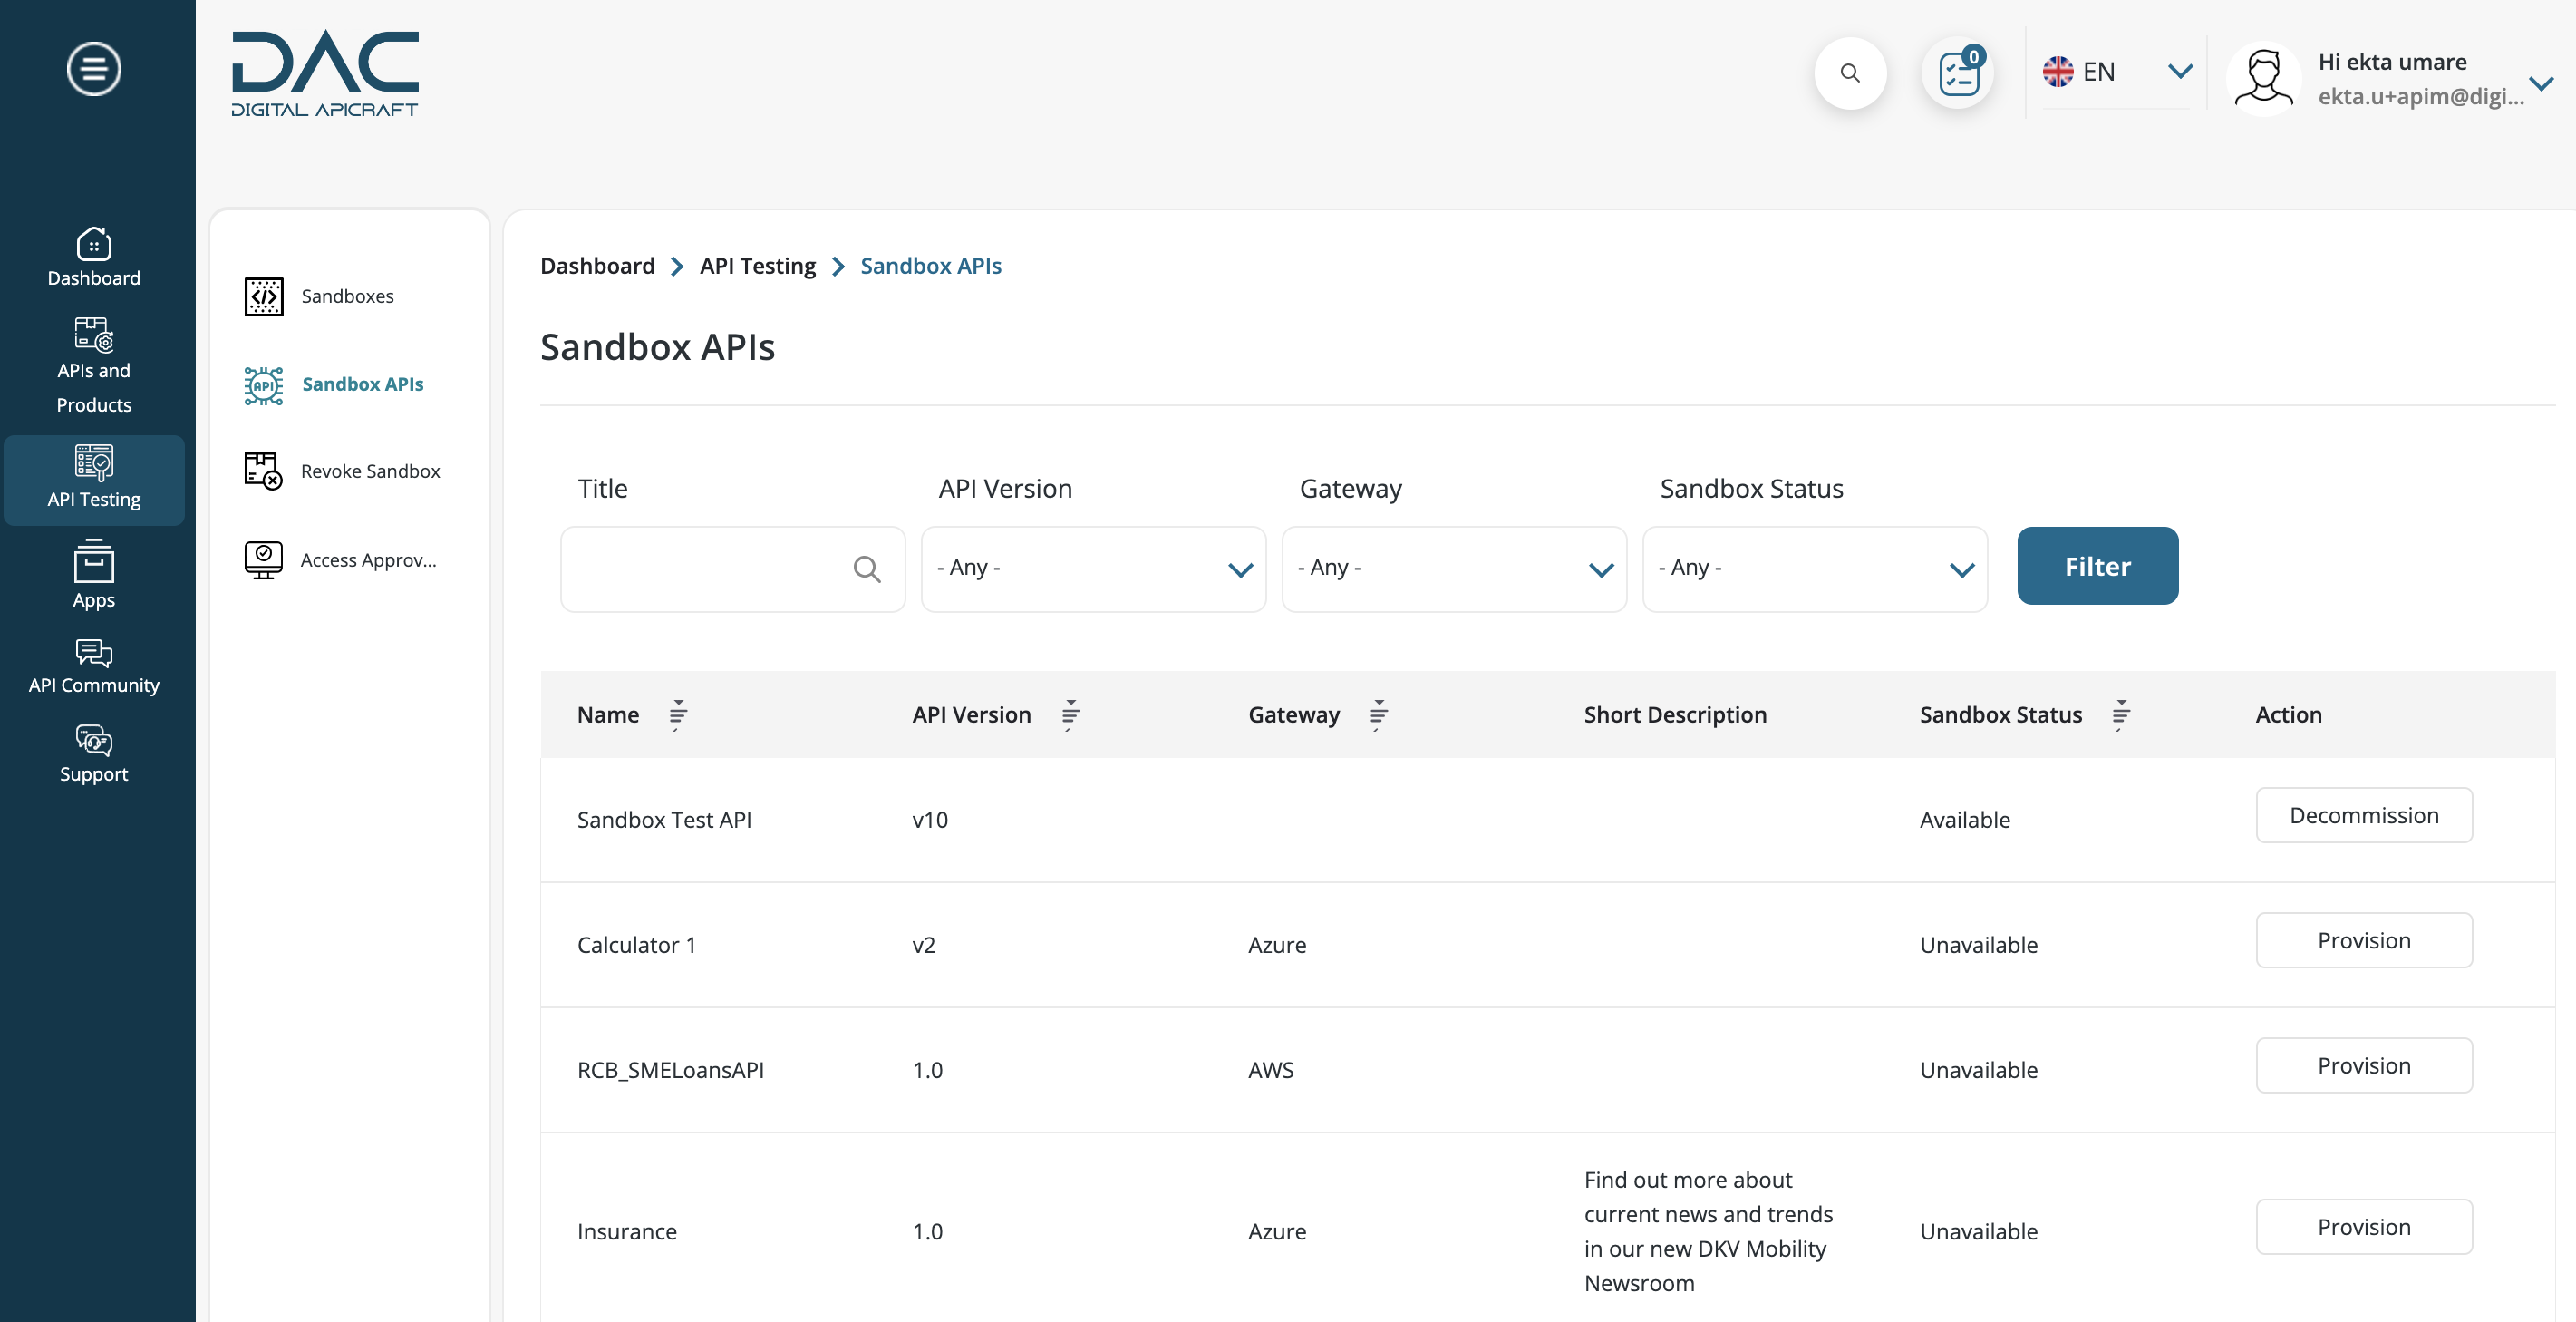Go to Dashboard breadcrumb
Screen dimensions: 2576x1322
[x=597, y=266]
